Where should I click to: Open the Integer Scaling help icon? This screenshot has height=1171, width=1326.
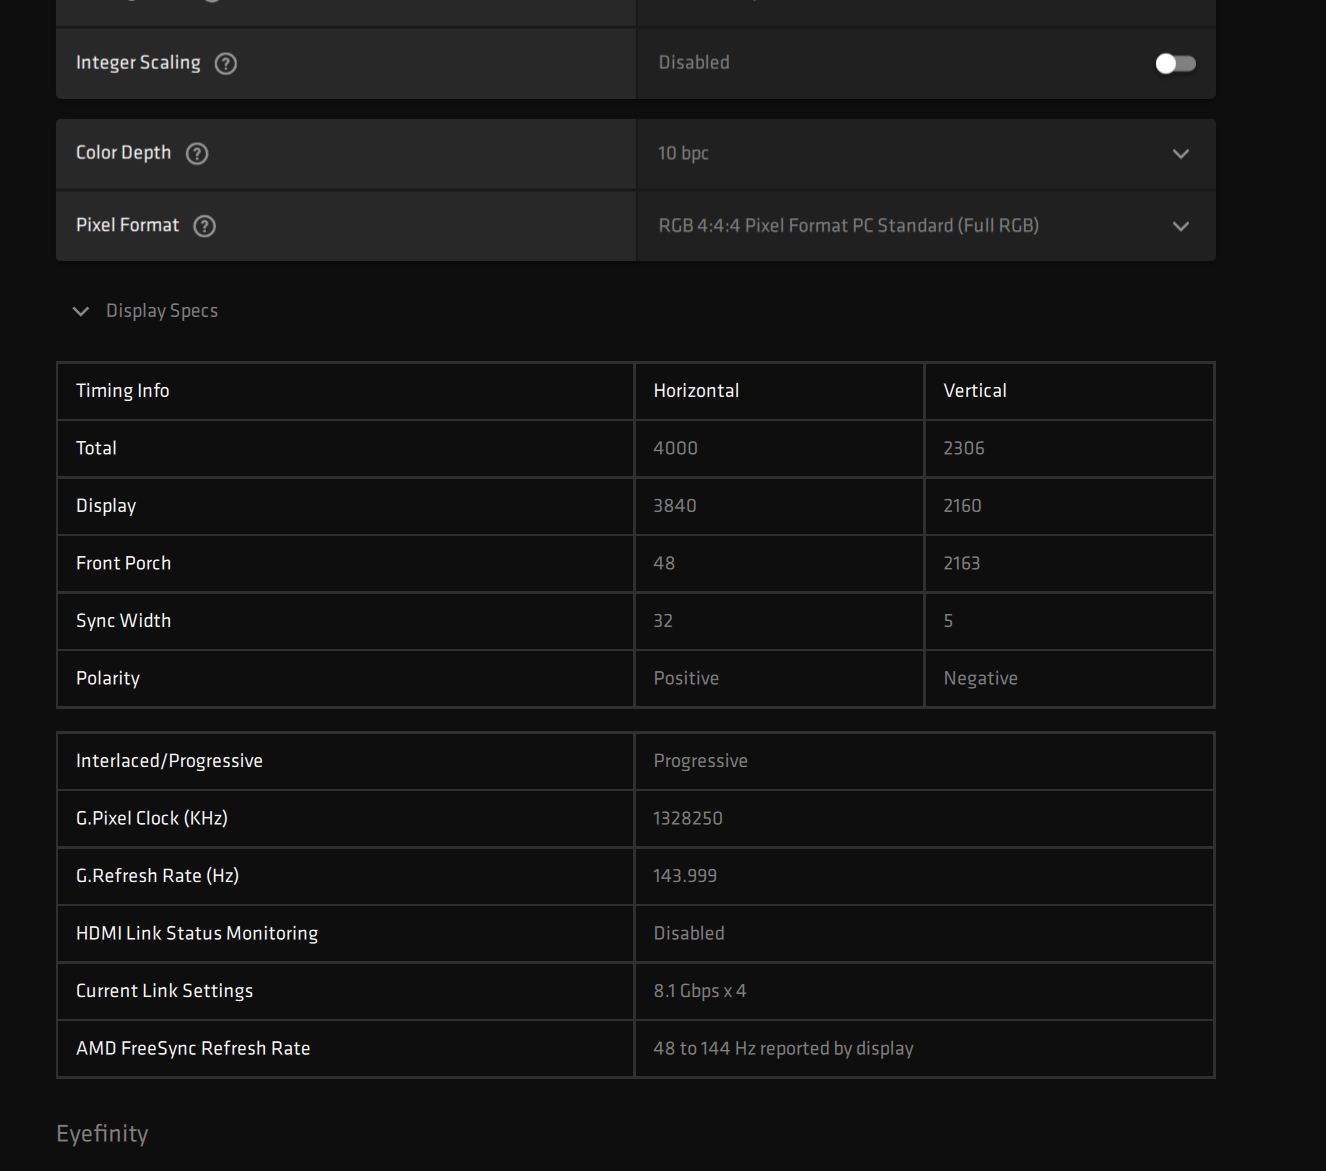pyautogui.click(x=226, y=63)
